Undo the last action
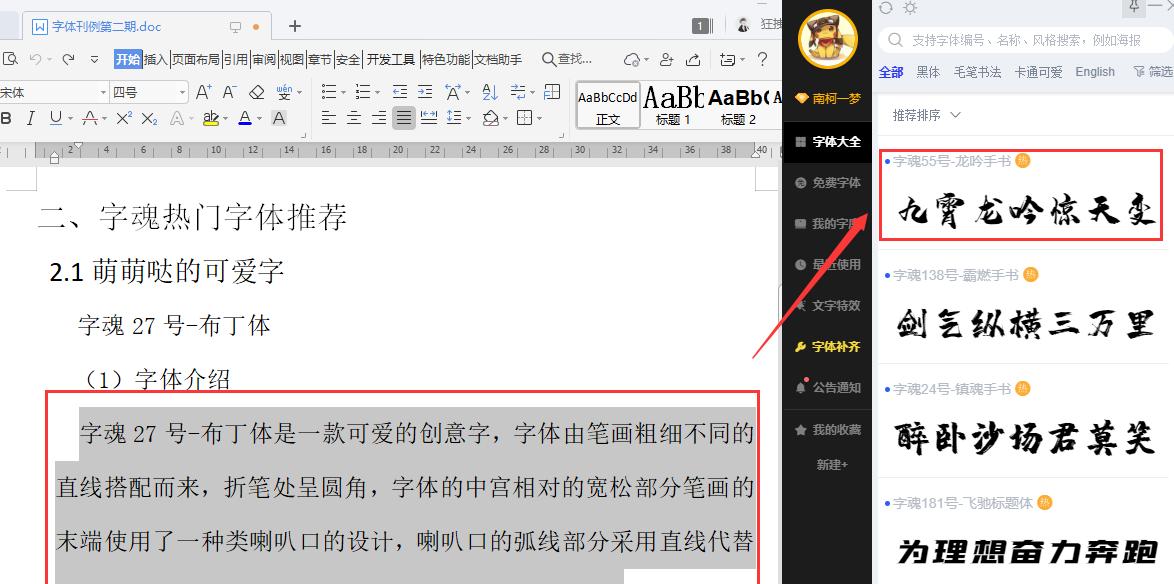1174x584 pixels. (35, 59)
